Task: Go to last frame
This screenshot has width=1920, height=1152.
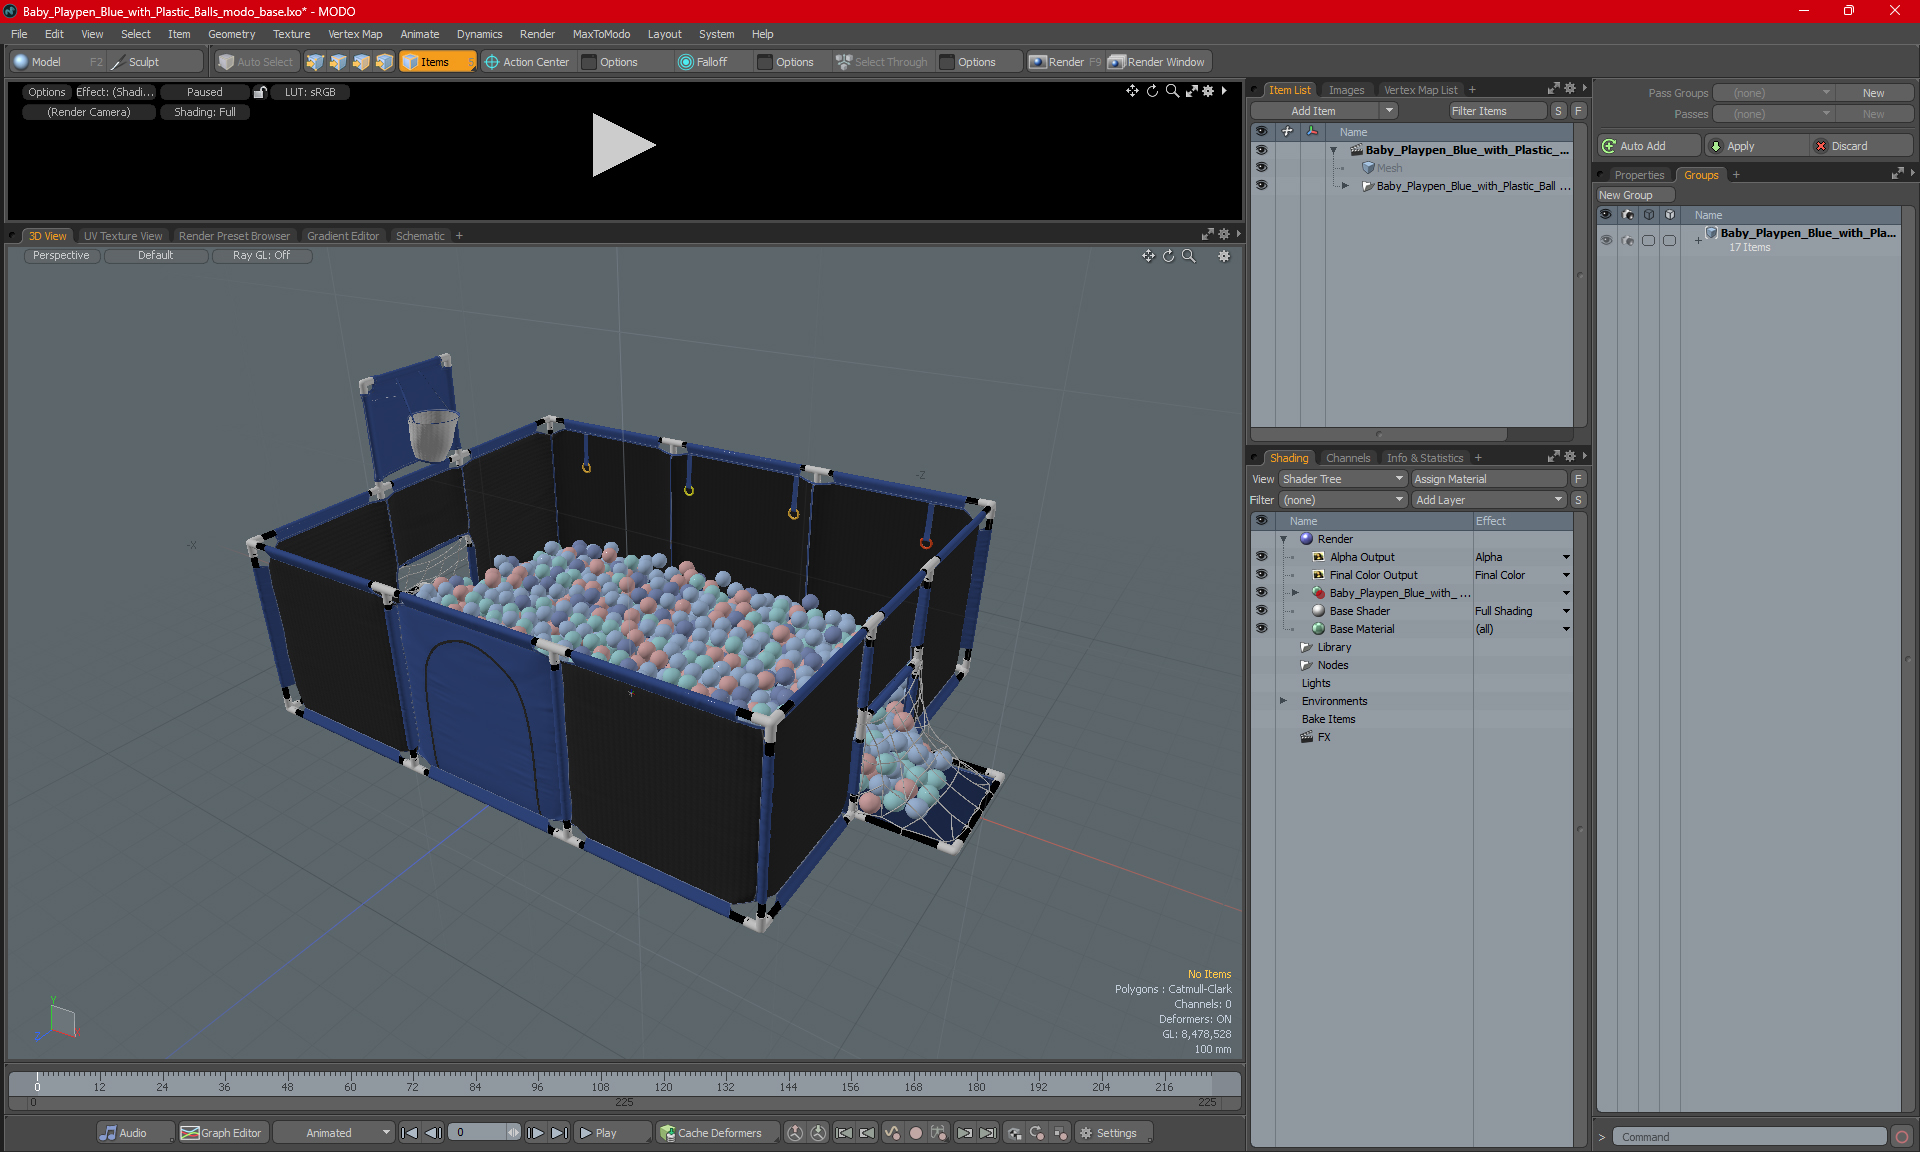Action: click(559, 1133)
